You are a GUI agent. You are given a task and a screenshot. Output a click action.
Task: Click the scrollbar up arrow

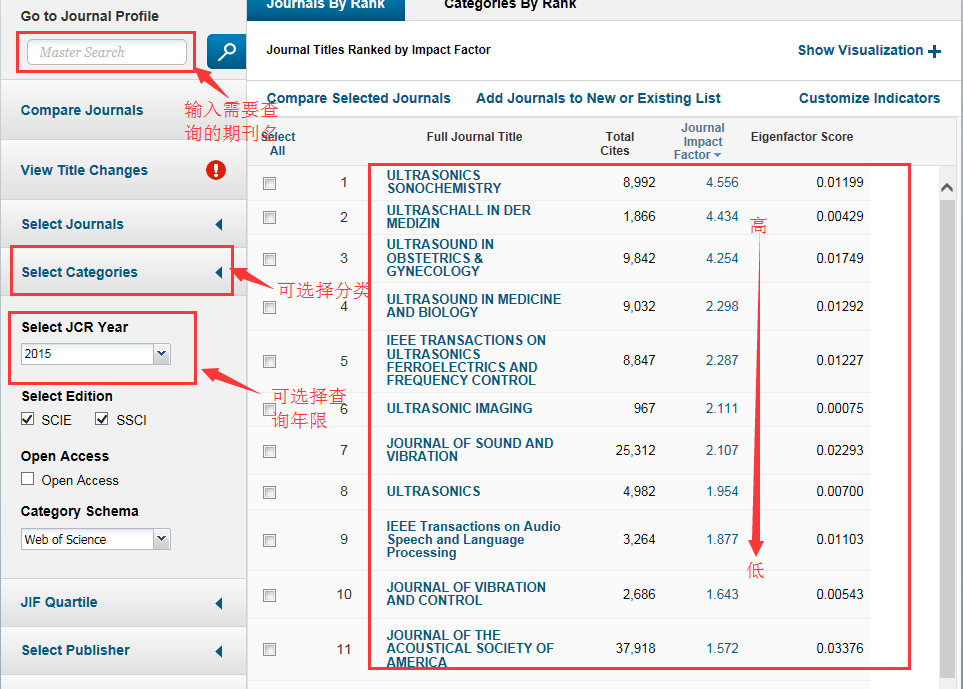pyautogui.click(x=947, y=186)
